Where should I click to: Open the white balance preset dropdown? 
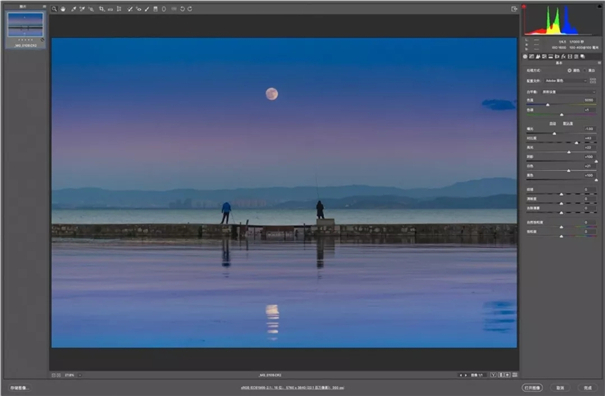pyautogui.click(x=569, y=92)
